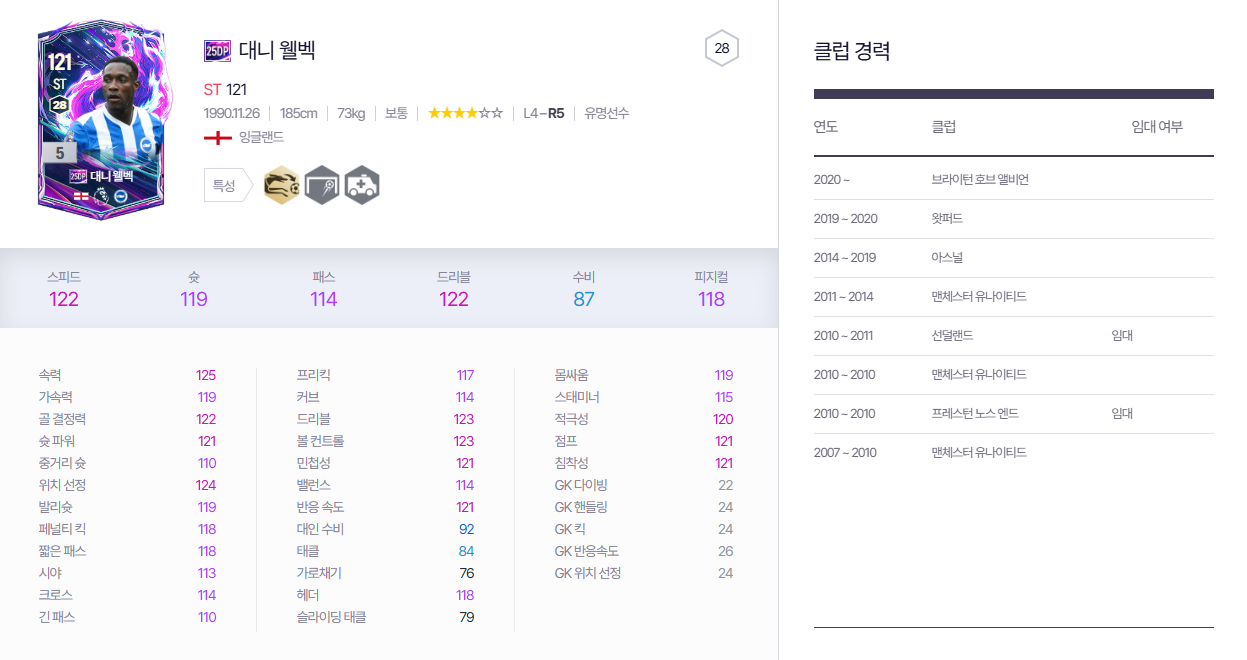
Task: Click the 침착성 stat label
Action: [x=573, y=463]
